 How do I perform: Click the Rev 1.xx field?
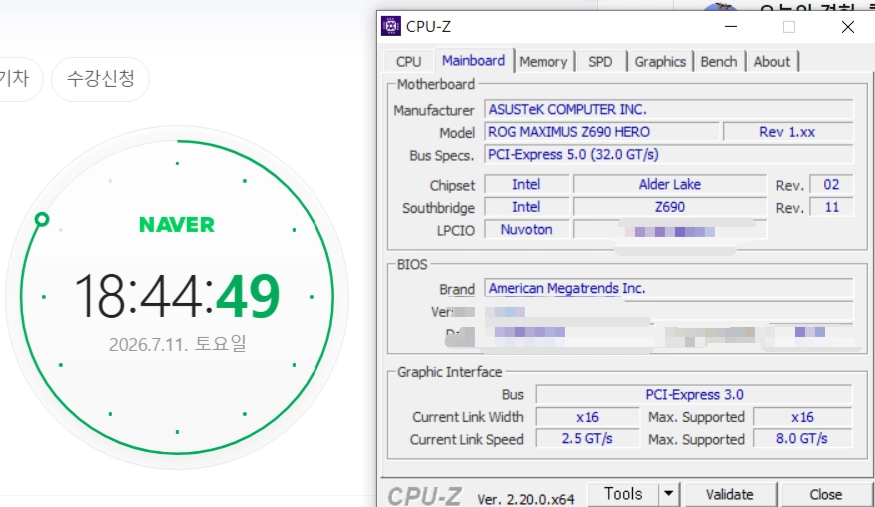coord(787,132)
